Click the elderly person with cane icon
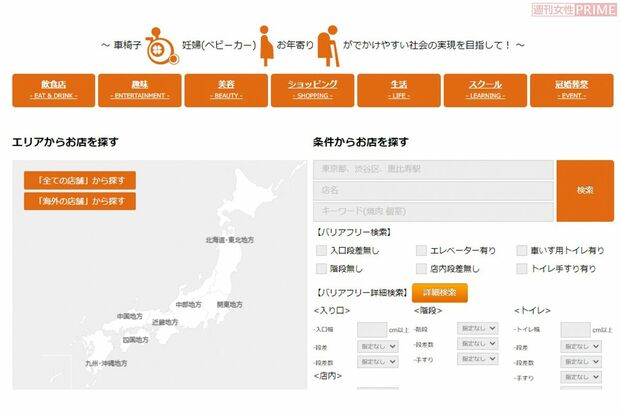620x413 pixels. click(x=329, y=46)
